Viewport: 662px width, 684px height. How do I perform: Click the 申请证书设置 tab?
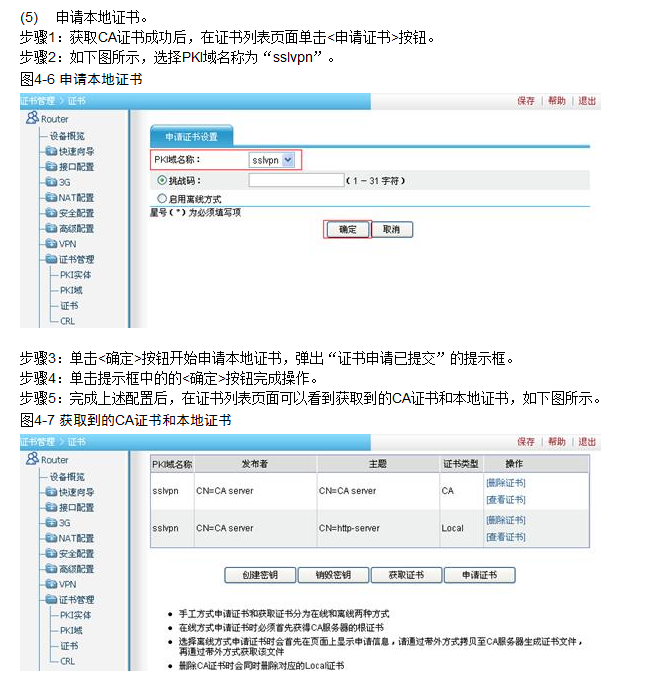coord(191,137)
